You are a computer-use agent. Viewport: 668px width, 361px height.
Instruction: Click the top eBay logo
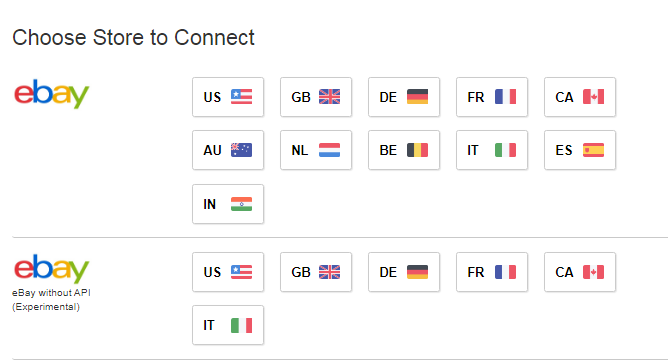[x=52, y=94]
